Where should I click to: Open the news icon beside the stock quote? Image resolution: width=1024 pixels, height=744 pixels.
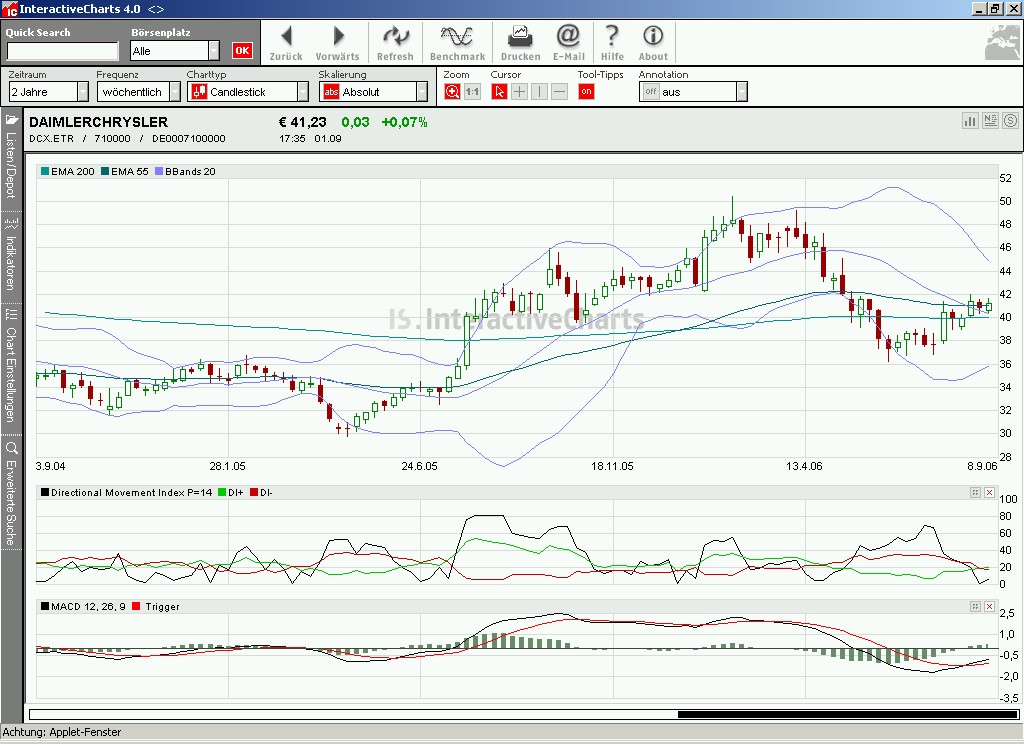pyautogui.click(x=990, y=120)
